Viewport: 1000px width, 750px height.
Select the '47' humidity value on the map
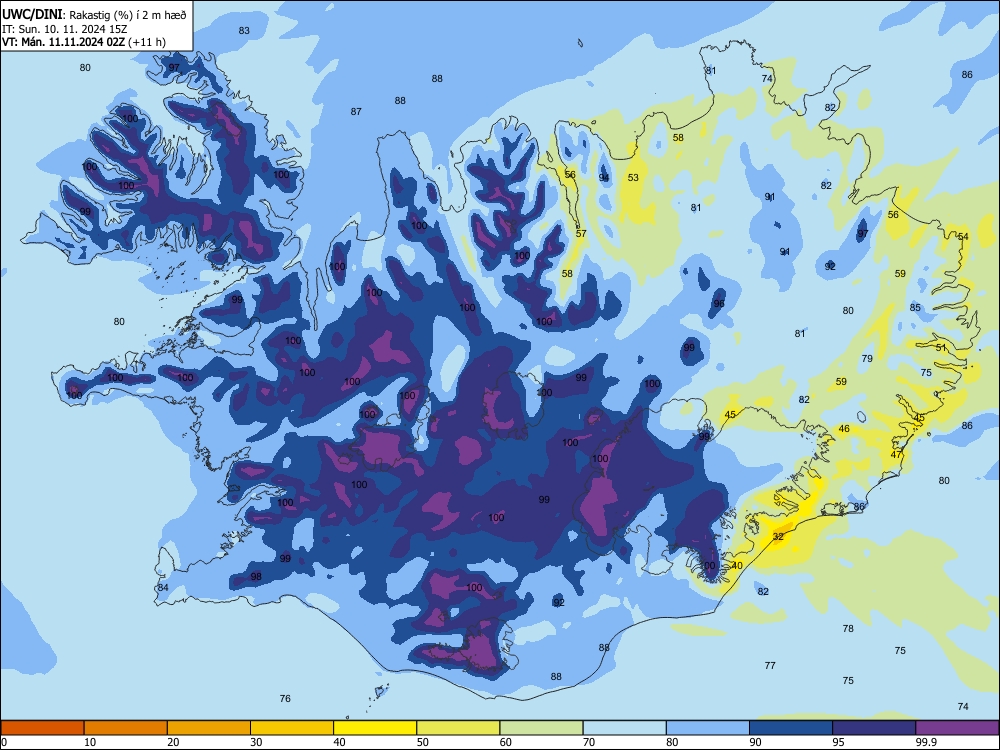(897, 455)
